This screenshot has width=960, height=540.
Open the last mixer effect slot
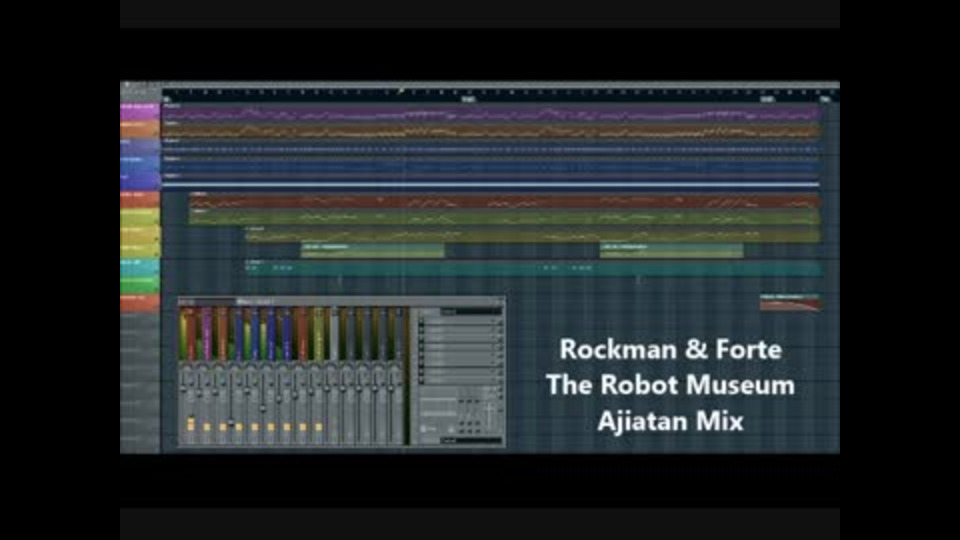[x=459, y=381]
